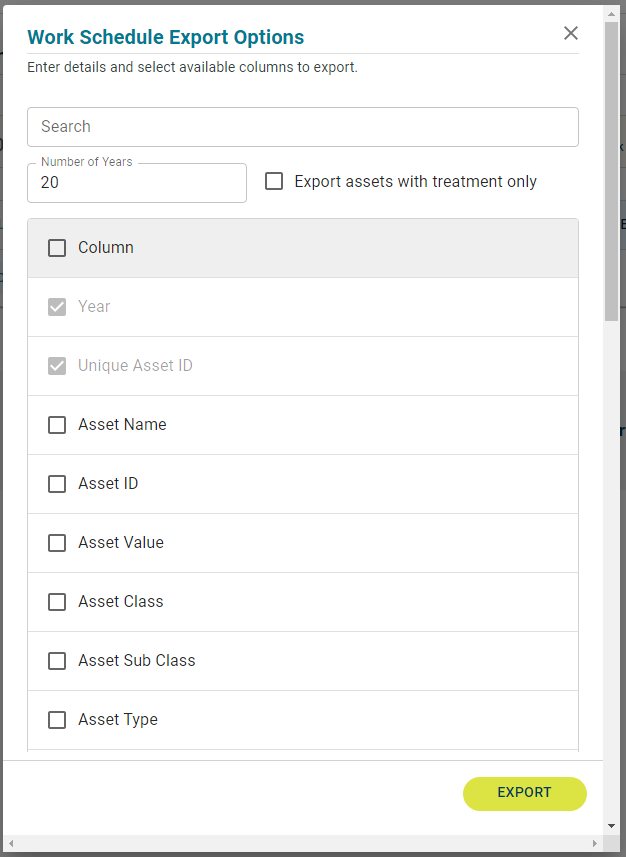This screenshot has width=626, height=857.
Task: Close the Work Schedule Export Options dialog
Action: (571, 33)
